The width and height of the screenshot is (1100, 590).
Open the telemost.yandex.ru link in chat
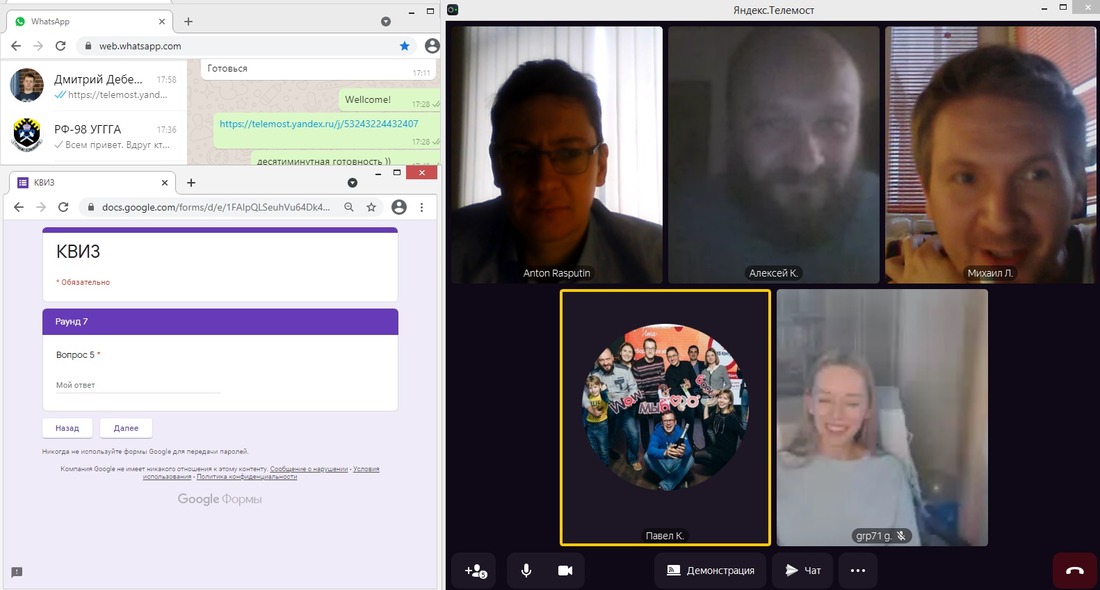[318, 123]
